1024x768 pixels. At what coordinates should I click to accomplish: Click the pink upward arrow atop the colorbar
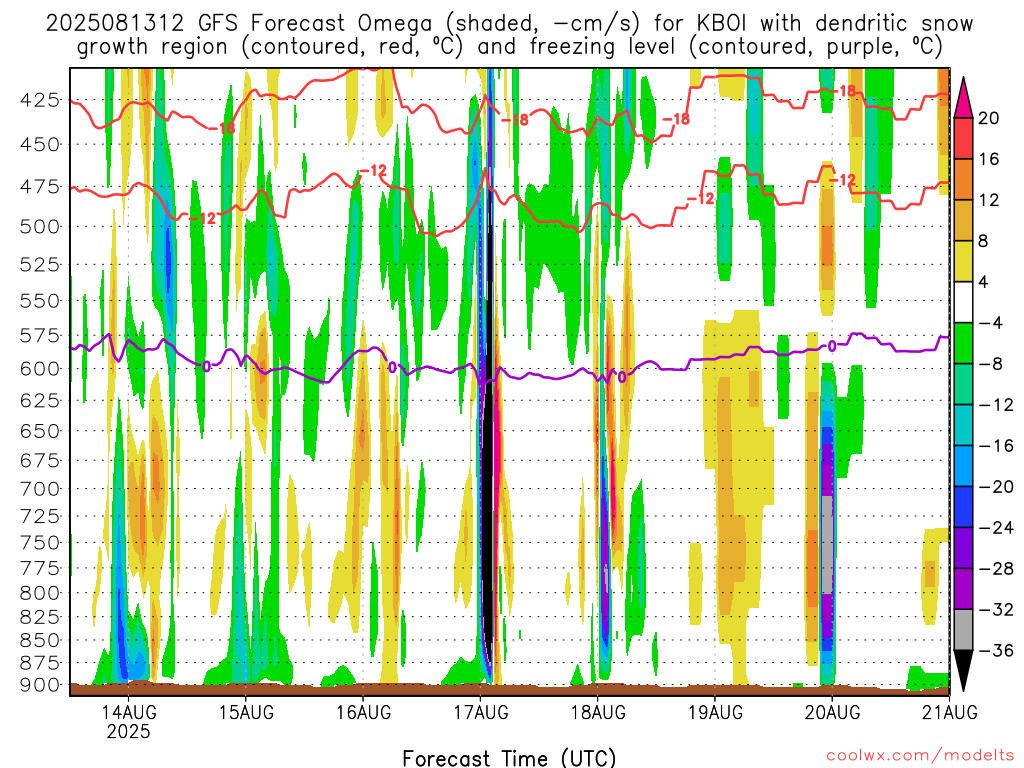point(963,98)
